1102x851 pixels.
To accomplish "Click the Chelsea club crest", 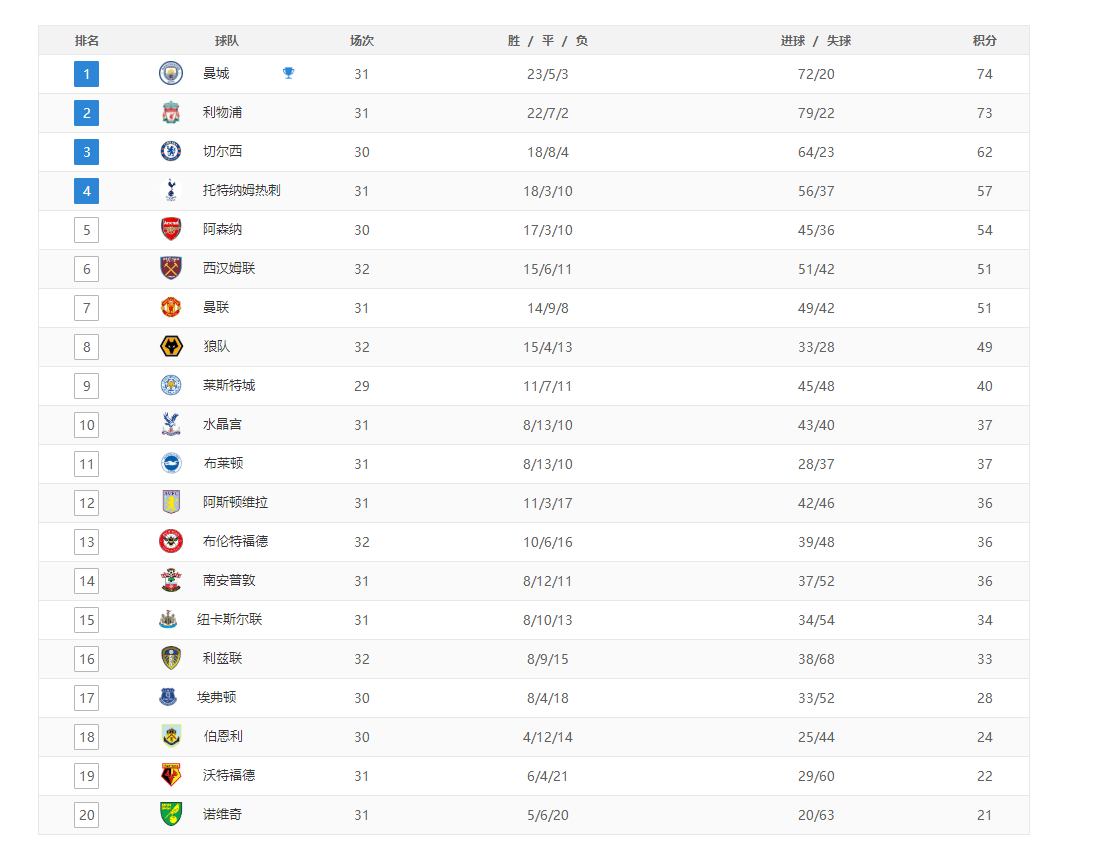I will tap(171, 151).
